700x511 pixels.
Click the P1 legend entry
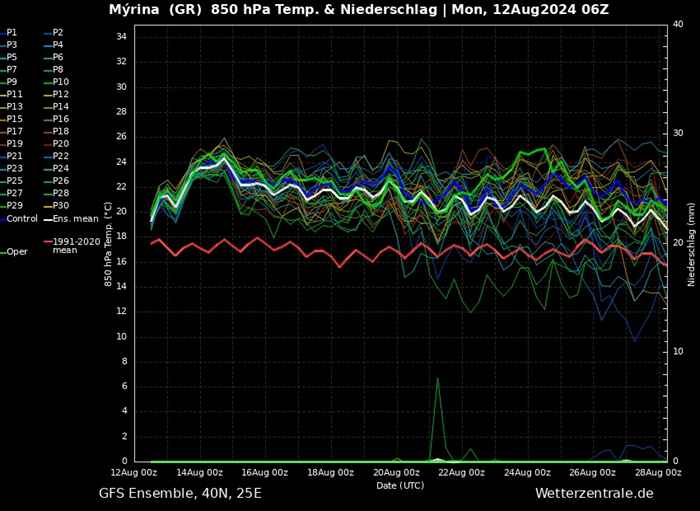12,33
